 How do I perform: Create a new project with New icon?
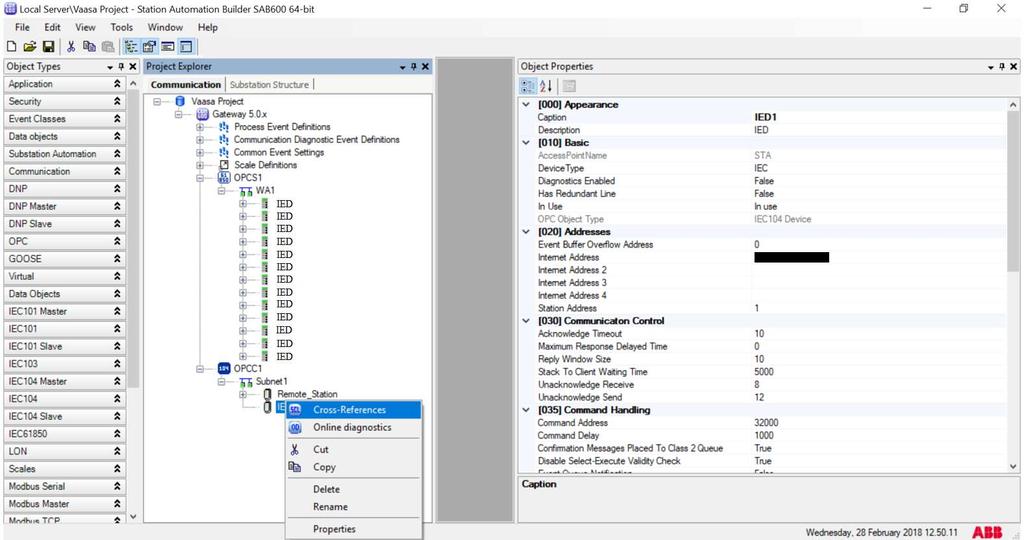coord(11,46)
